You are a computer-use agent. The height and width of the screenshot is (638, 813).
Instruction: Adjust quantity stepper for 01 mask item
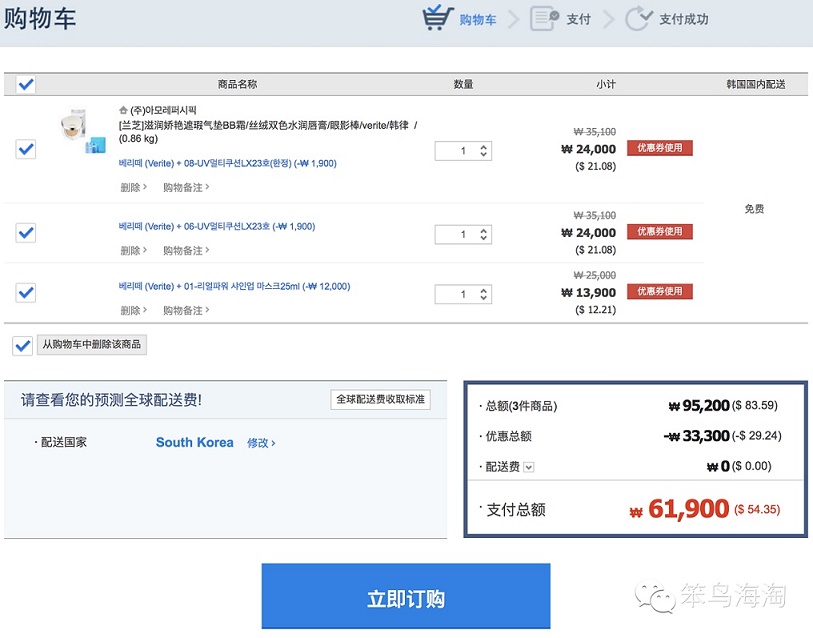[x=483, y=294]
